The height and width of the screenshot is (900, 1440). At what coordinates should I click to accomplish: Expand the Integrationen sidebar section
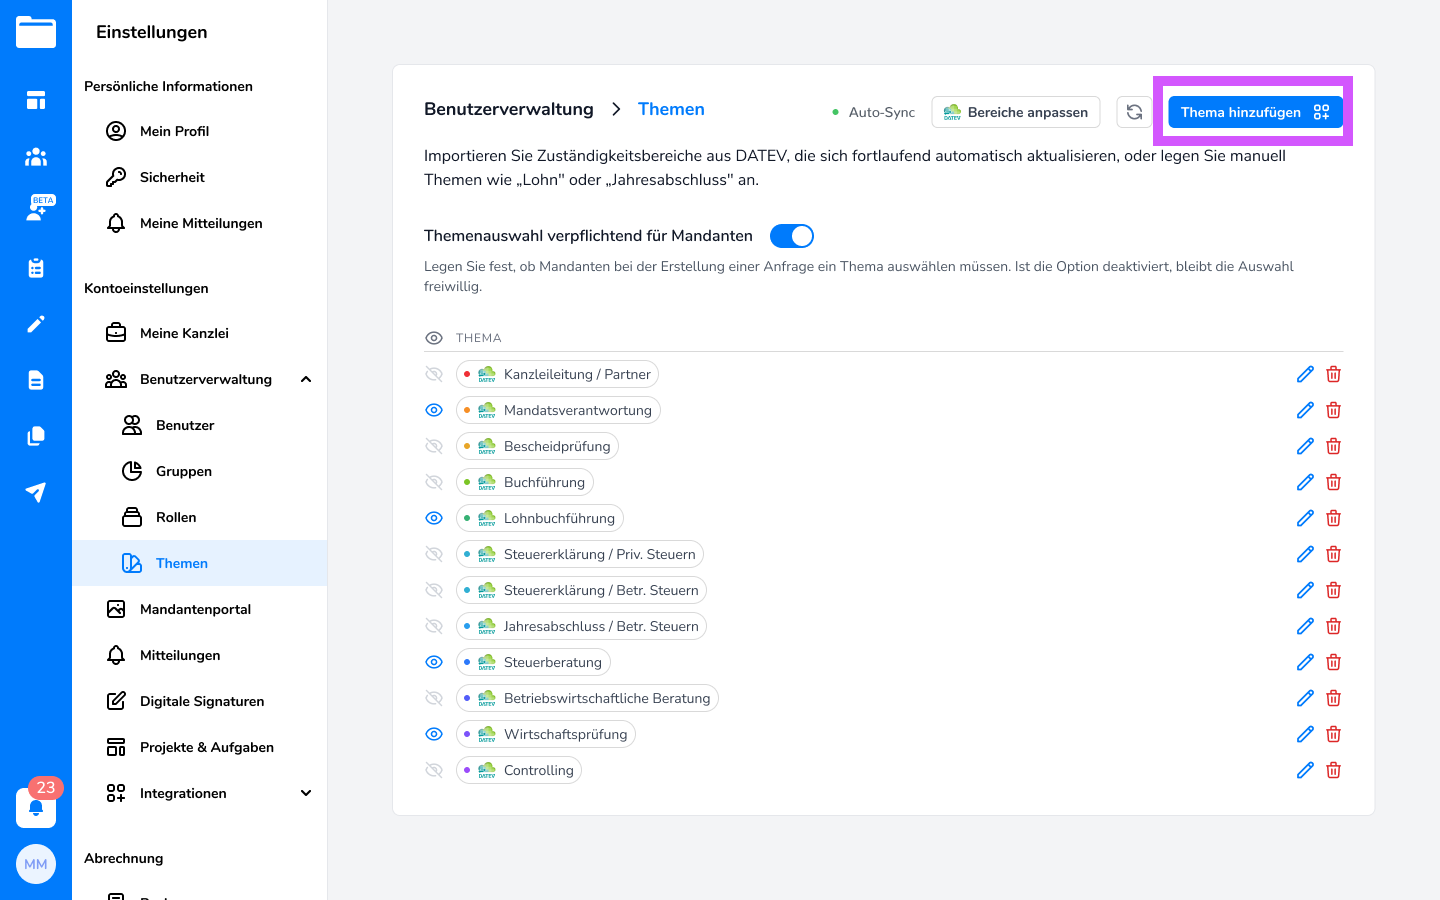(x=306, y=793)
